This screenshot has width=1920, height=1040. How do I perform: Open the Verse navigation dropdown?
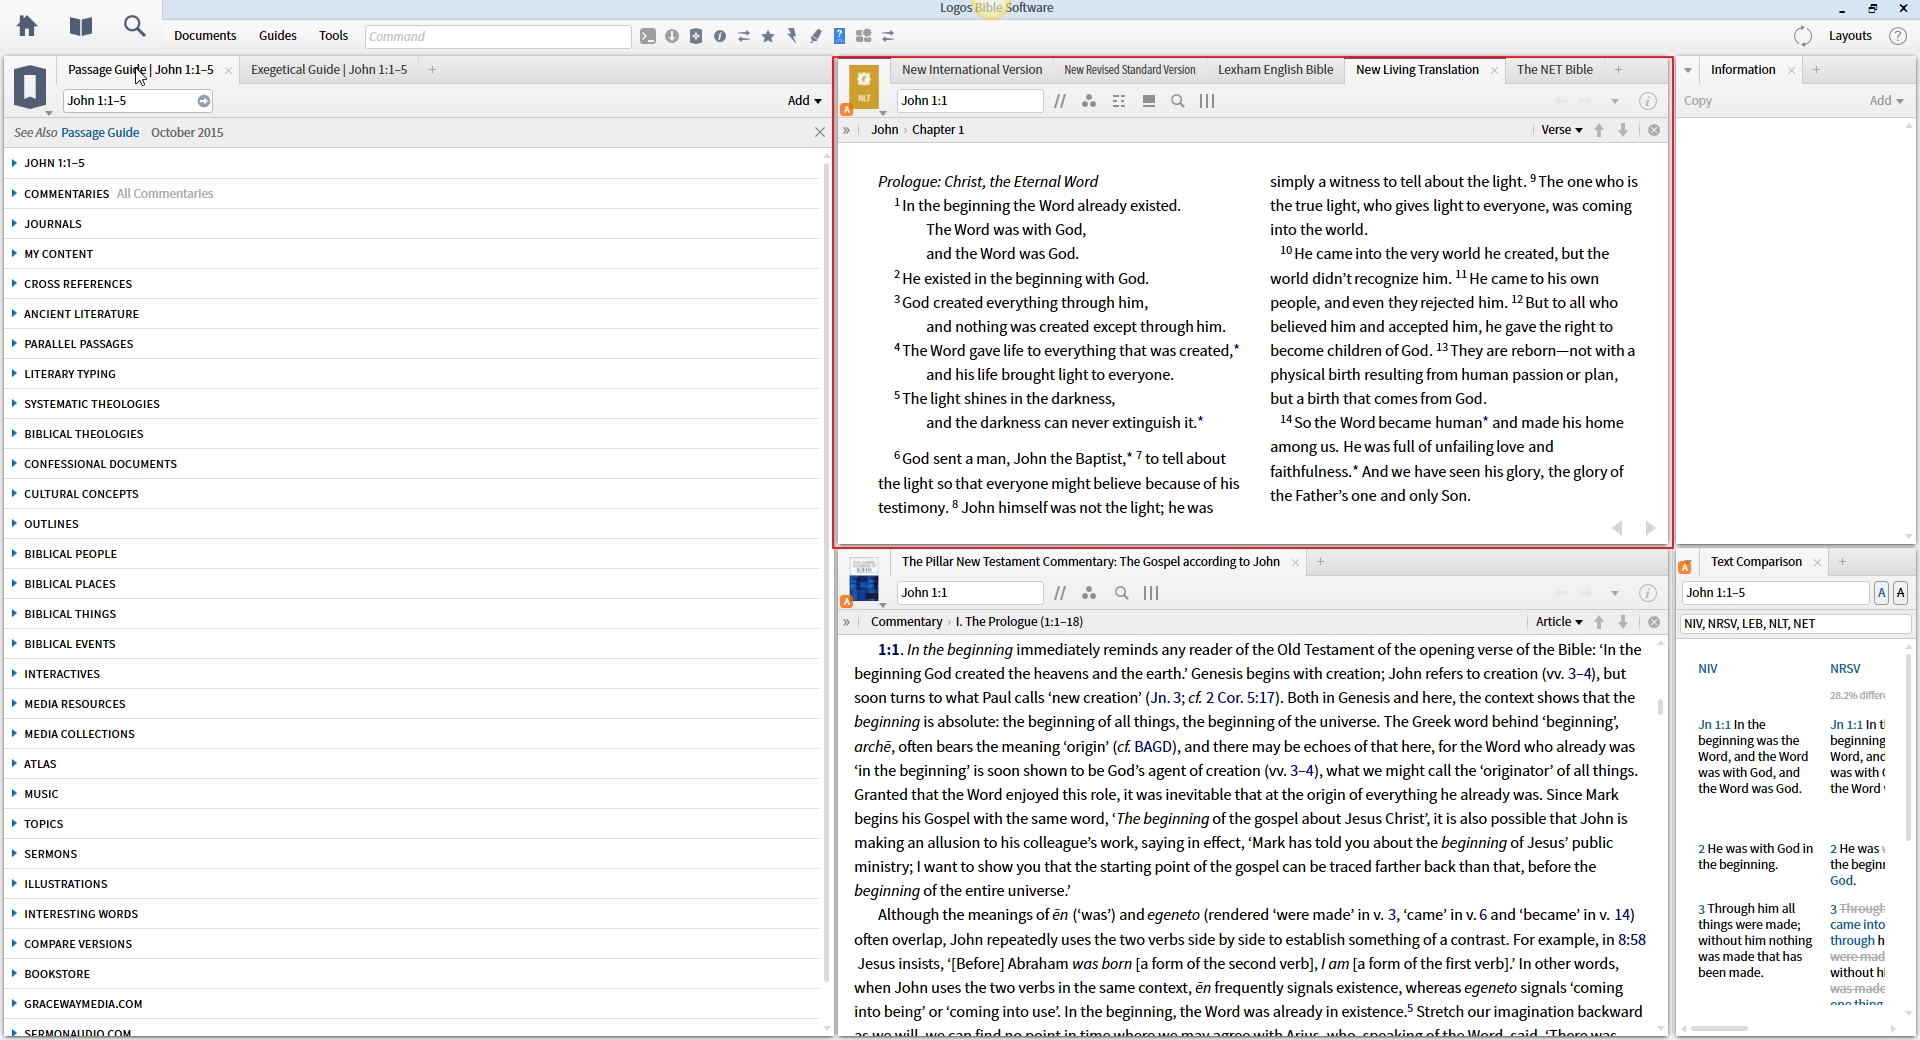coord(1562,130)
